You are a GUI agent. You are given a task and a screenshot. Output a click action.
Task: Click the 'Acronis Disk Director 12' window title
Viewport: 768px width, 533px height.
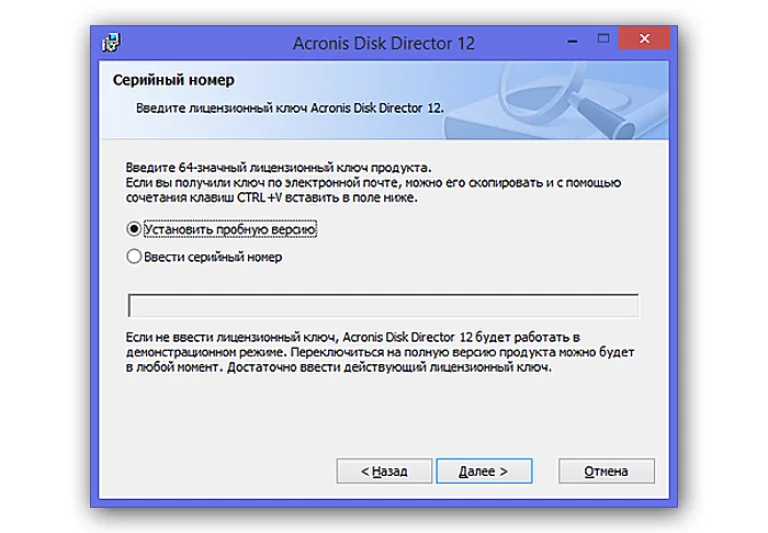(384, 43)
